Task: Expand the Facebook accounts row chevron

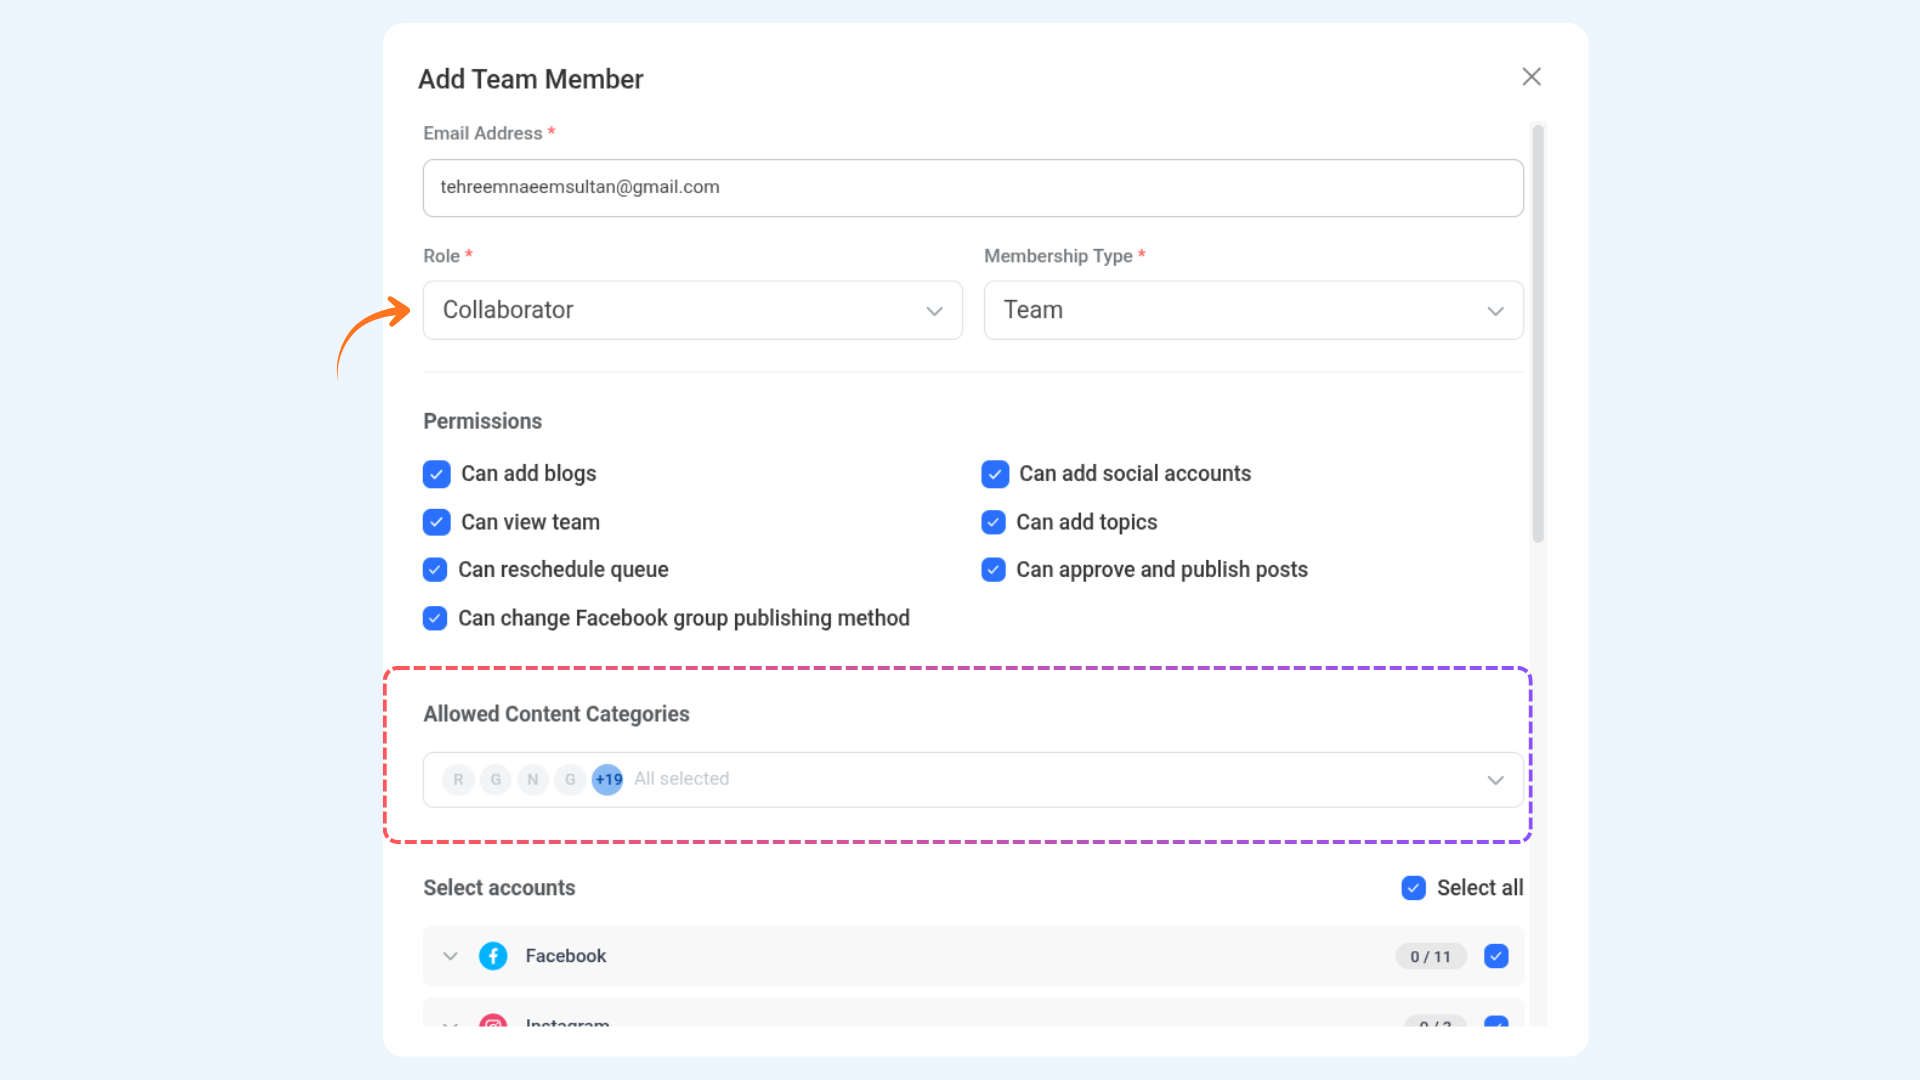Action: tap(451, 956)
